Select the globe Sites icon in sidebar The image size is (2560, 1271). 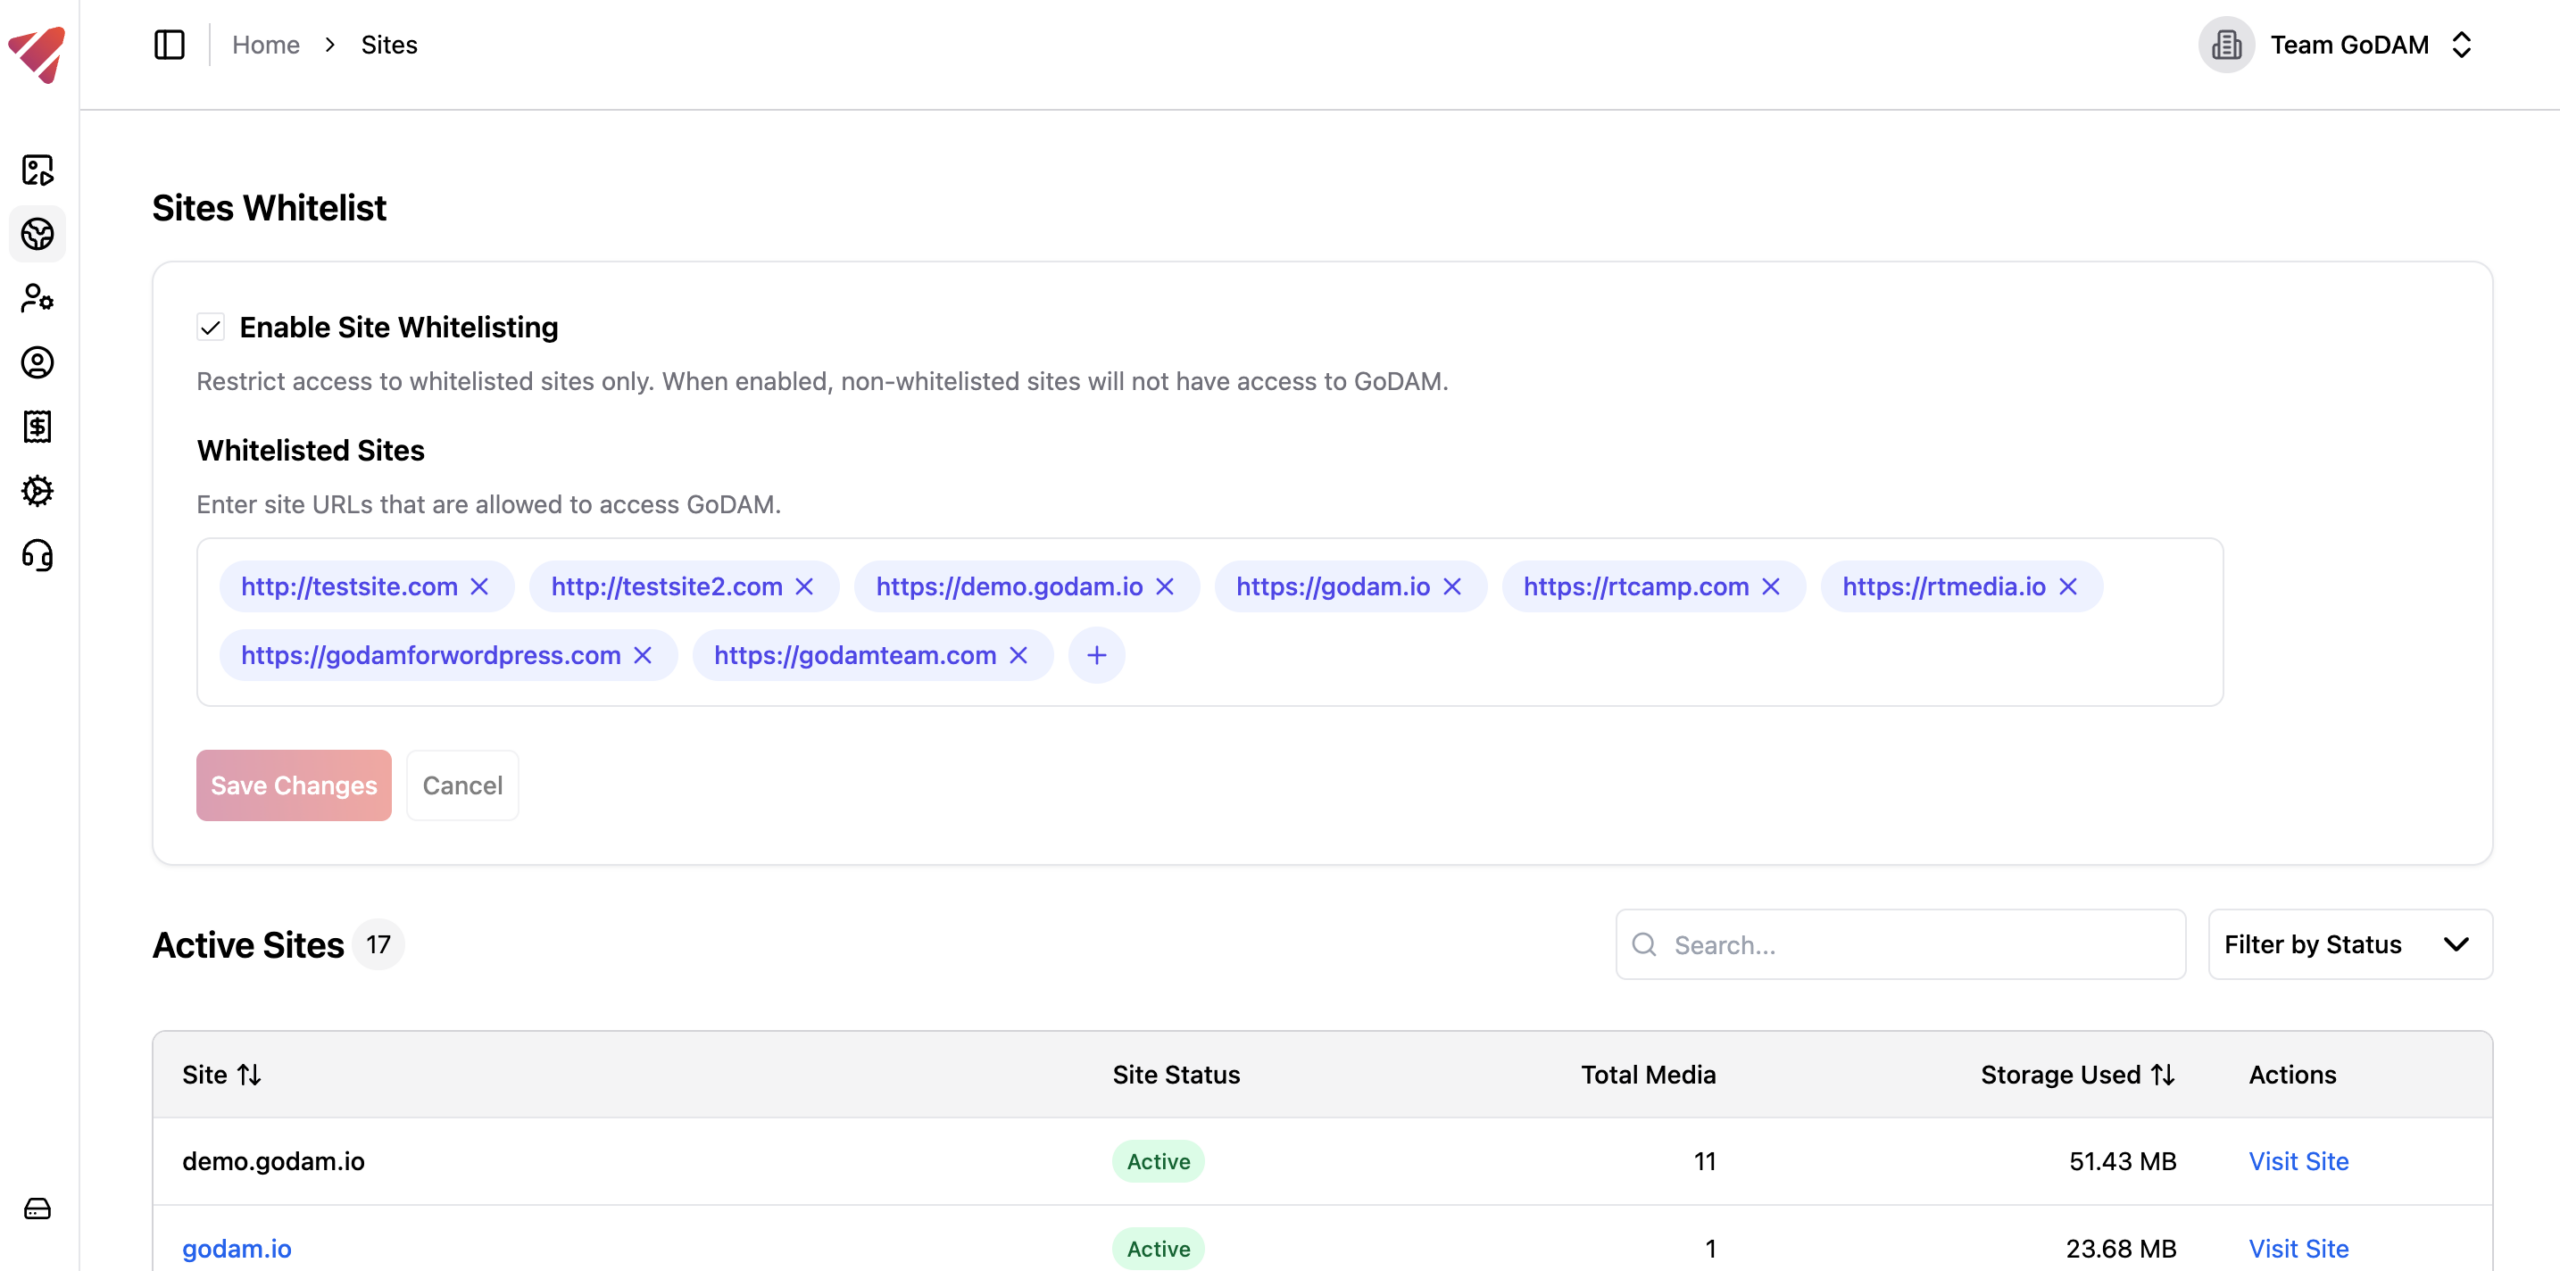[x=37, y=233]
